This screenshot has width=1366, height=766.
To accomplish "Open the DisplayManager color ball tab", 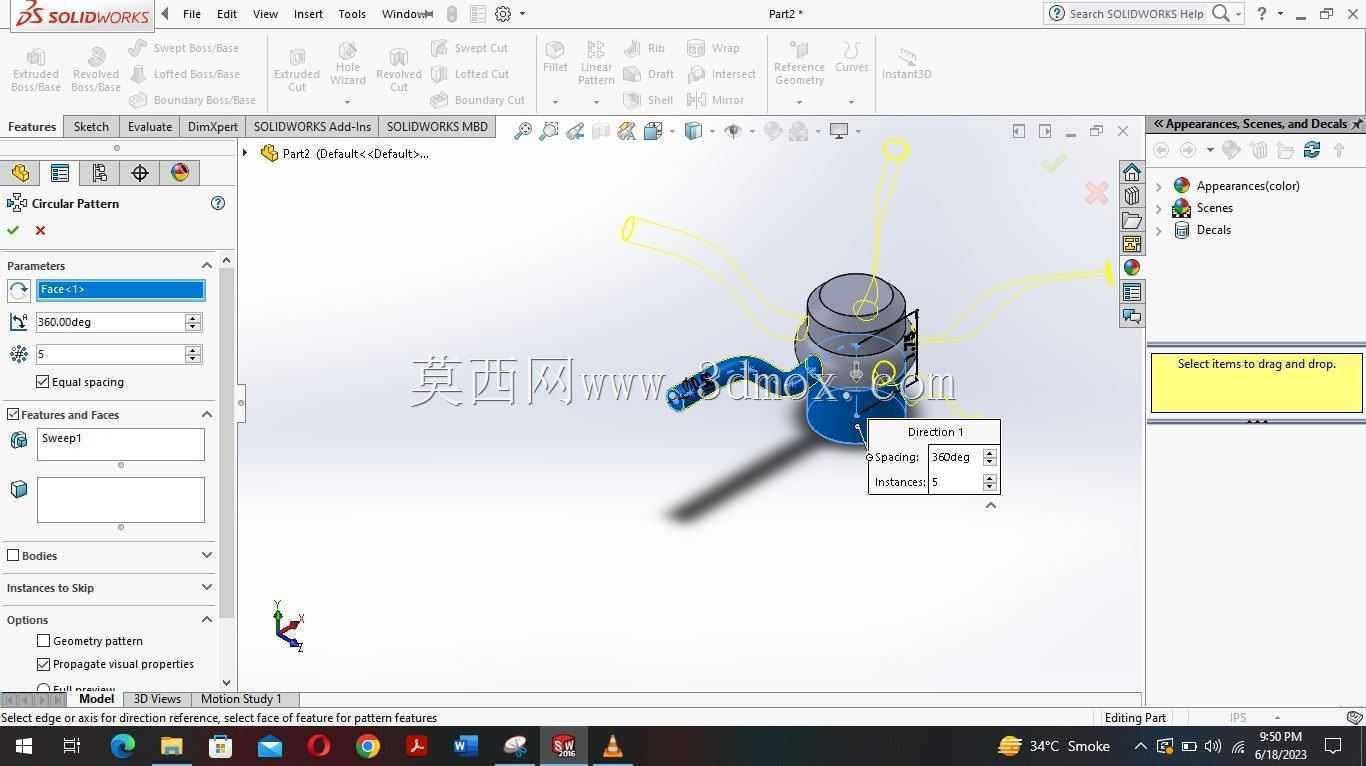I will (x=180, y=173).
